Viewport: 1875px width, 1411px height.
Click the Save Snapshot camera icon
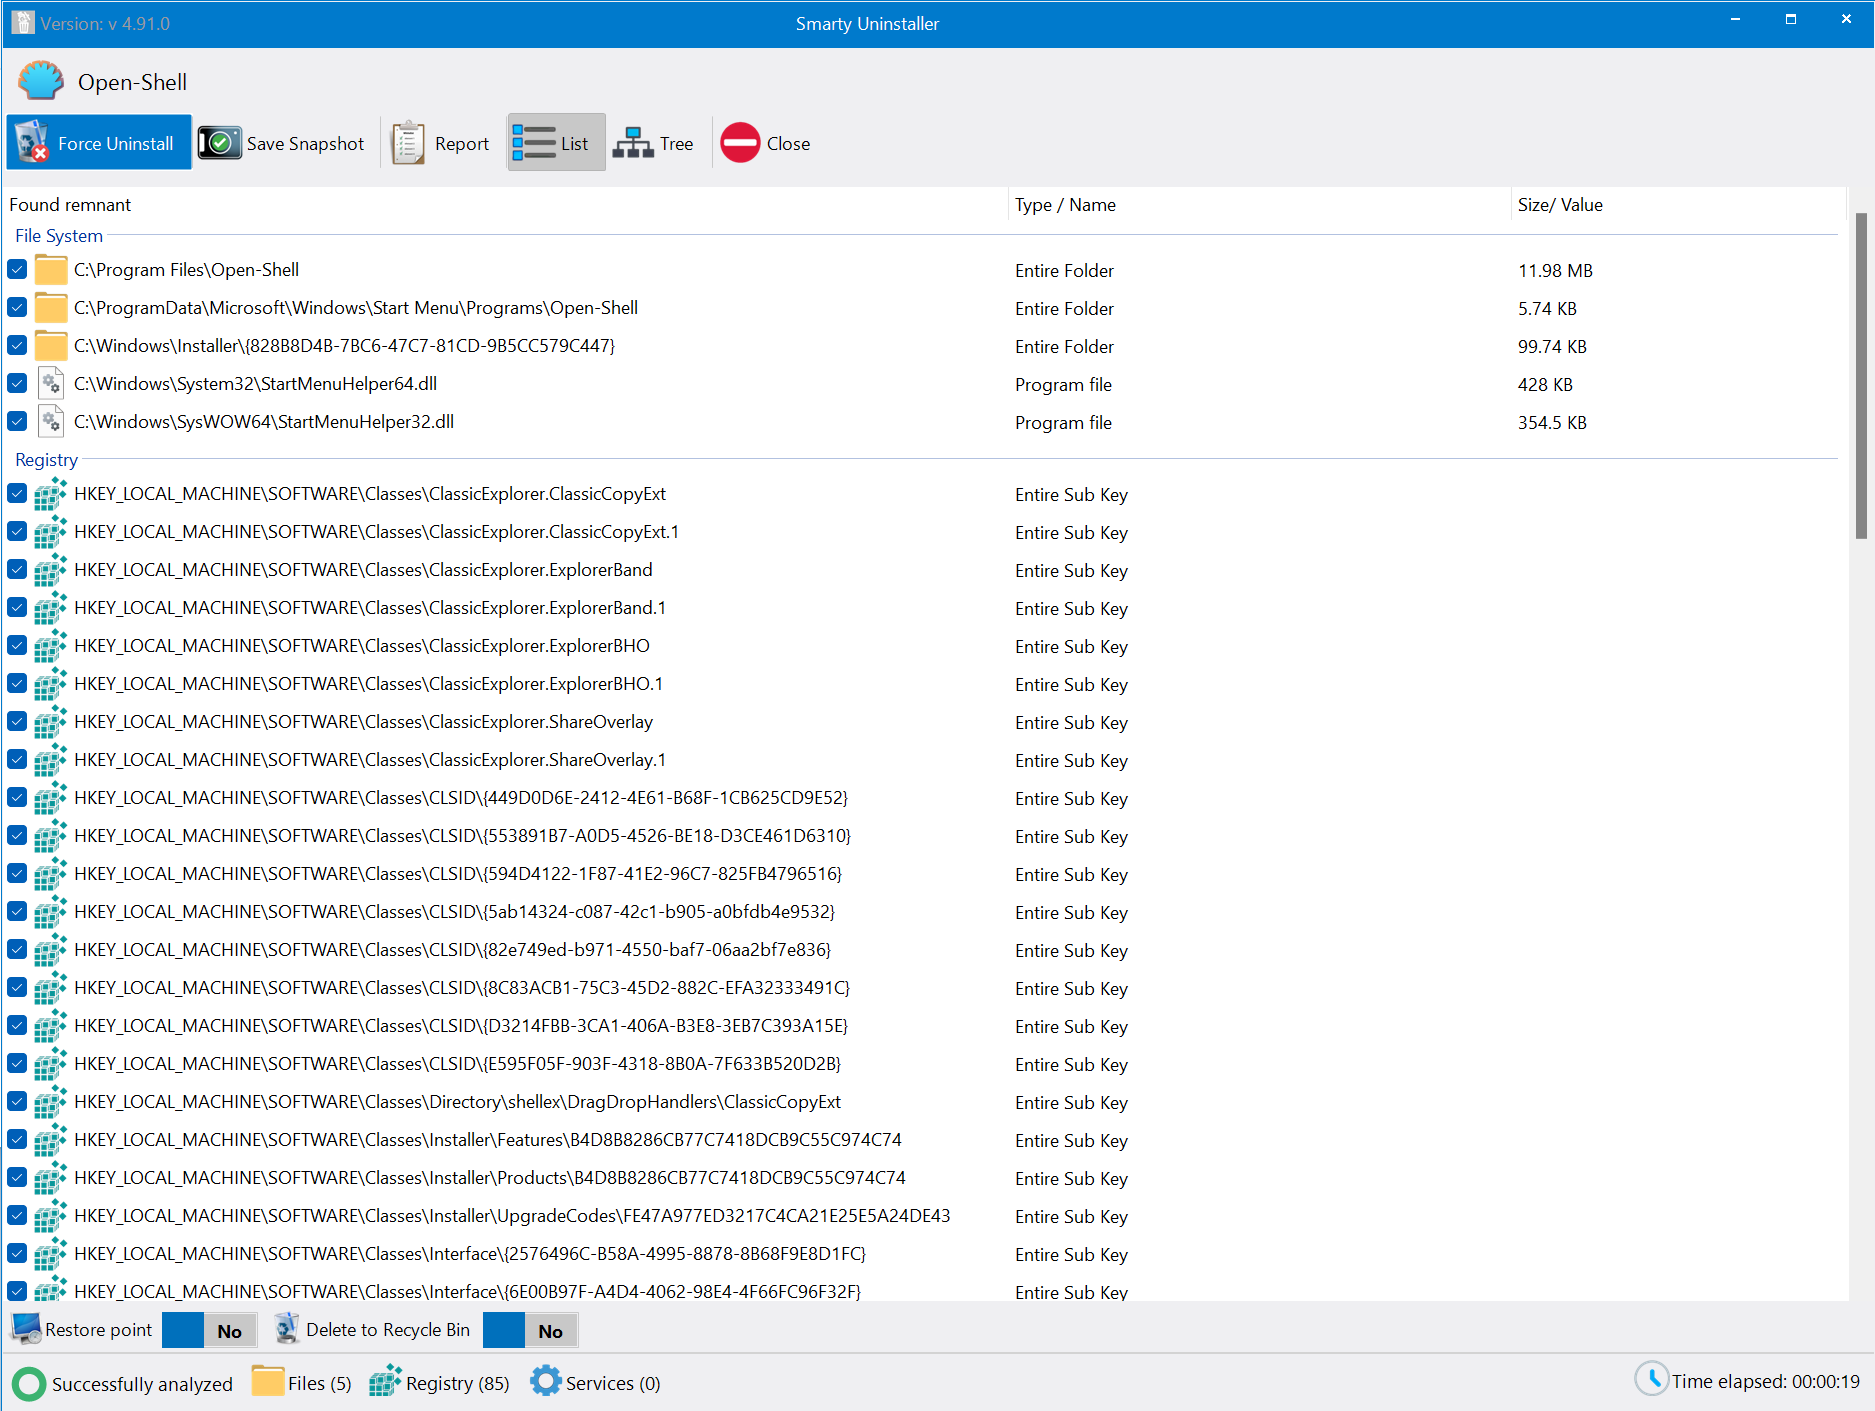pyautogui.click(x=219, y=143)
